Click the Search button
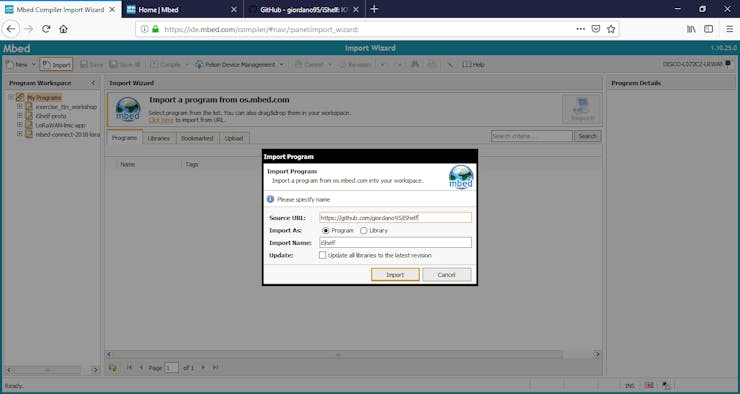740x394 pixels. tap(588, 136)
